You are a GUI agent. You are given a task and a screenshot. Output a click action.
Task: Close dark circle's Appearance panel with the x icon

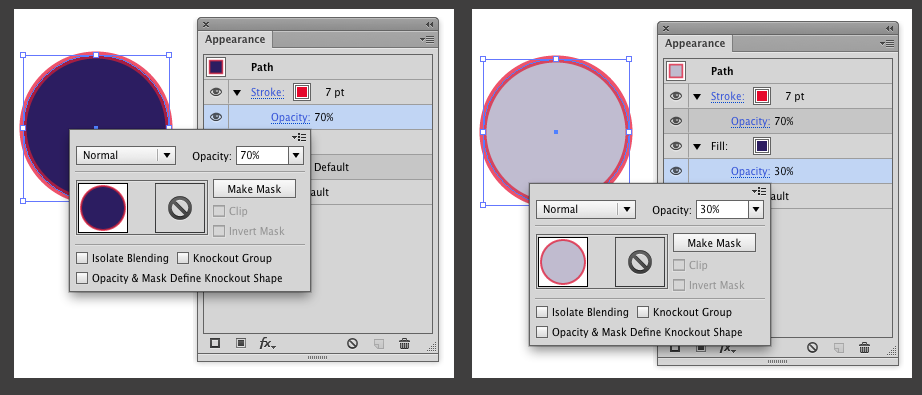(206, 25)
